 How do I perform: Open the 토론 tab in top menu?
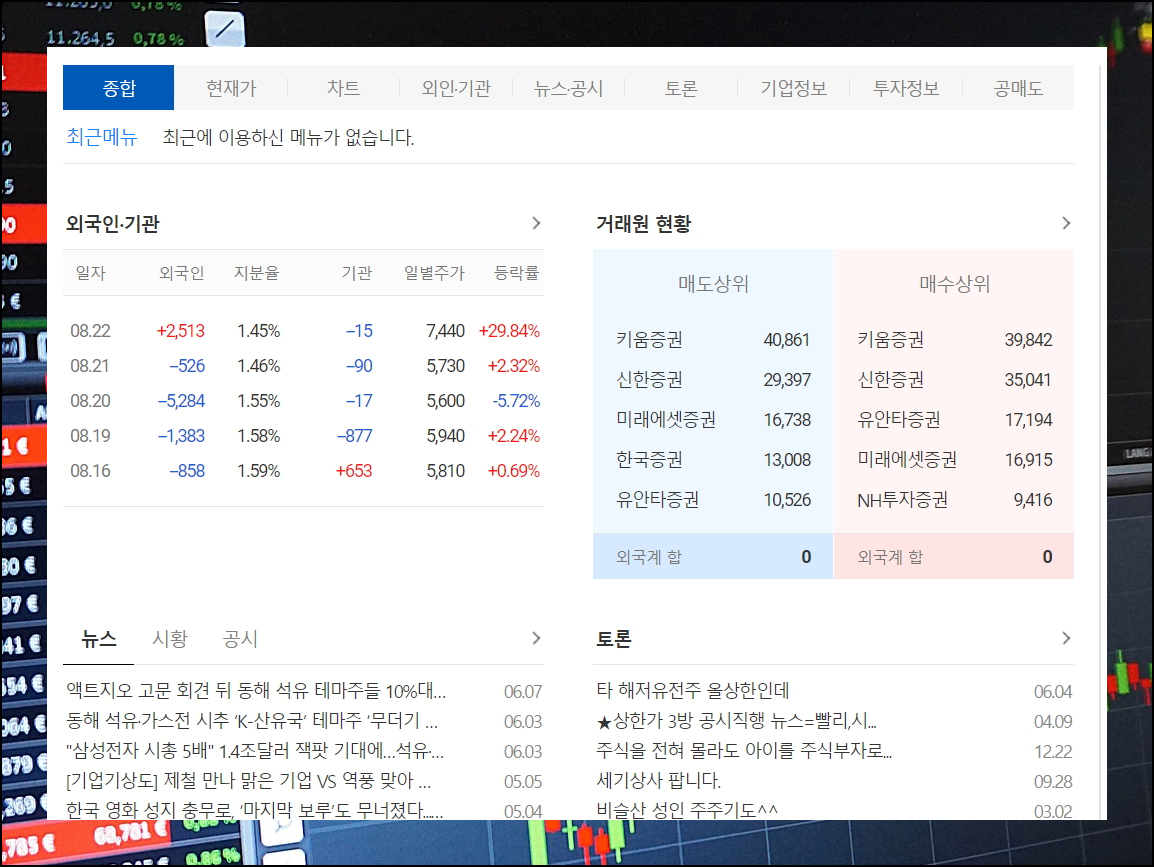pos(681,88)
